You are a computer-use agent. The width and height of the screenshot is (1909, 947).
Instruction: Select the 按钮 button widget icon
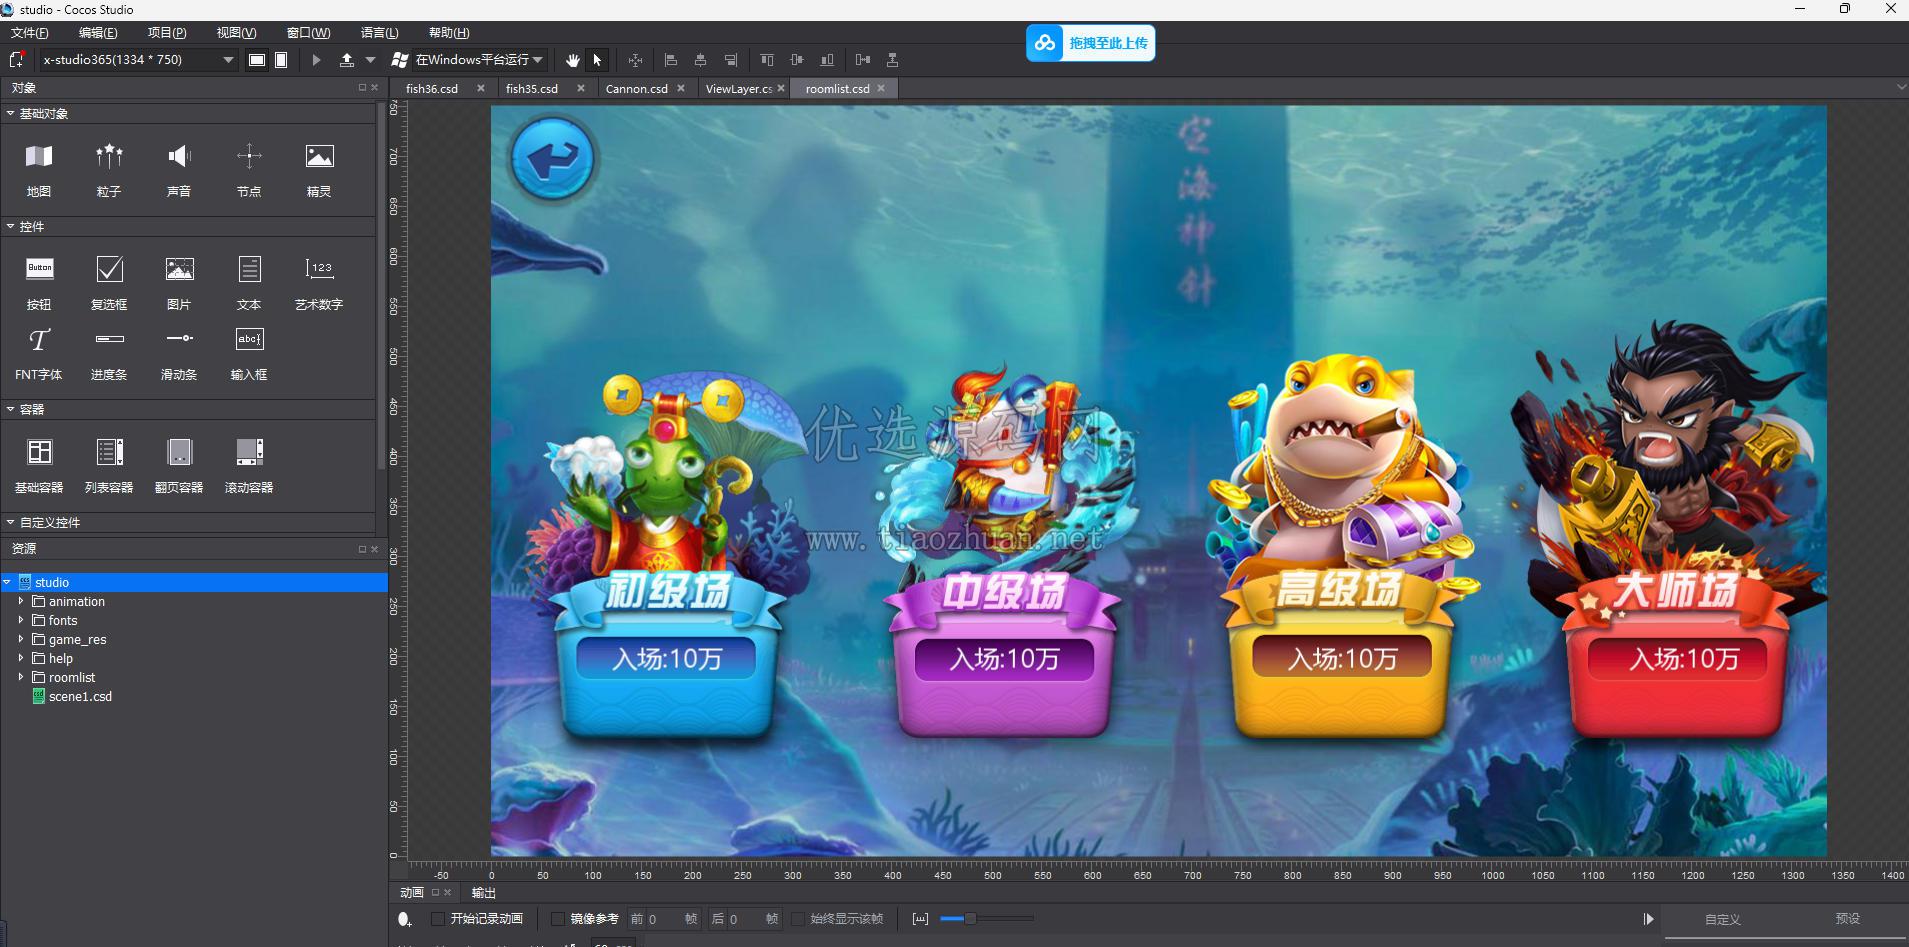[39, 269]
